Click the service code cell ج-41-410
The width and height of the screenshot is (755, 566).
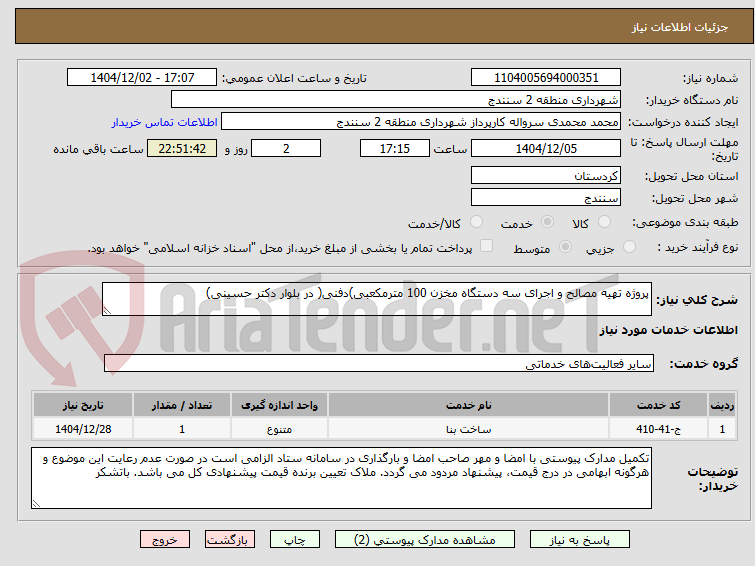click(x=658, y=429)
